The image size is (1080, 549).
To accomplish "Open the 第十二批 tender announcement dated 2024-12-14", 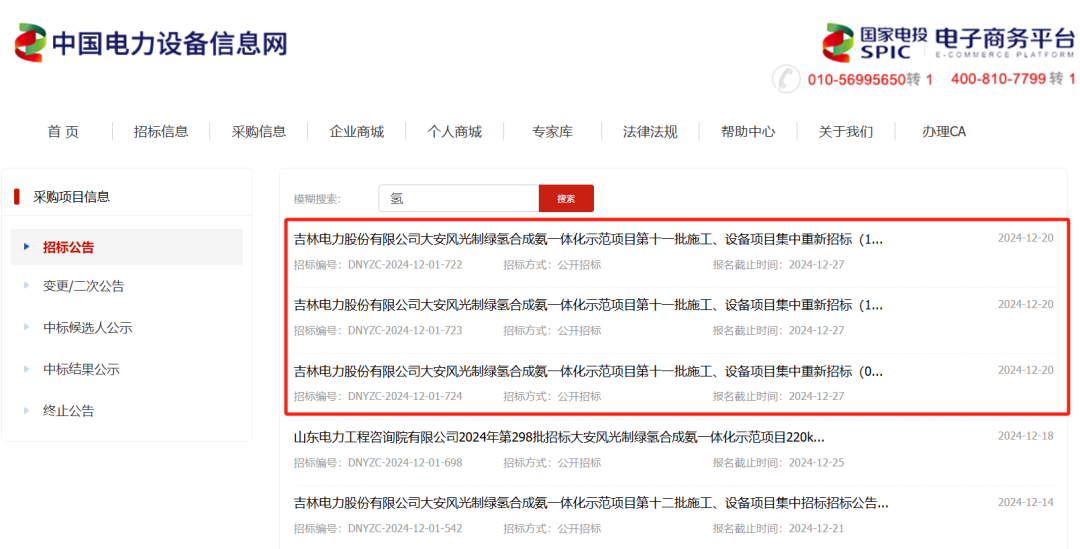I will tap(590, 502).
